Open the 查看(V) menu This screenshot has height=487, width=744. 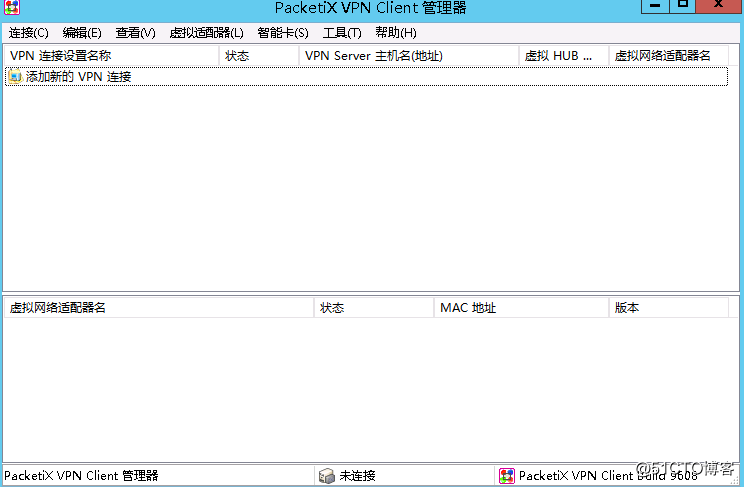[x=135, y=33]
